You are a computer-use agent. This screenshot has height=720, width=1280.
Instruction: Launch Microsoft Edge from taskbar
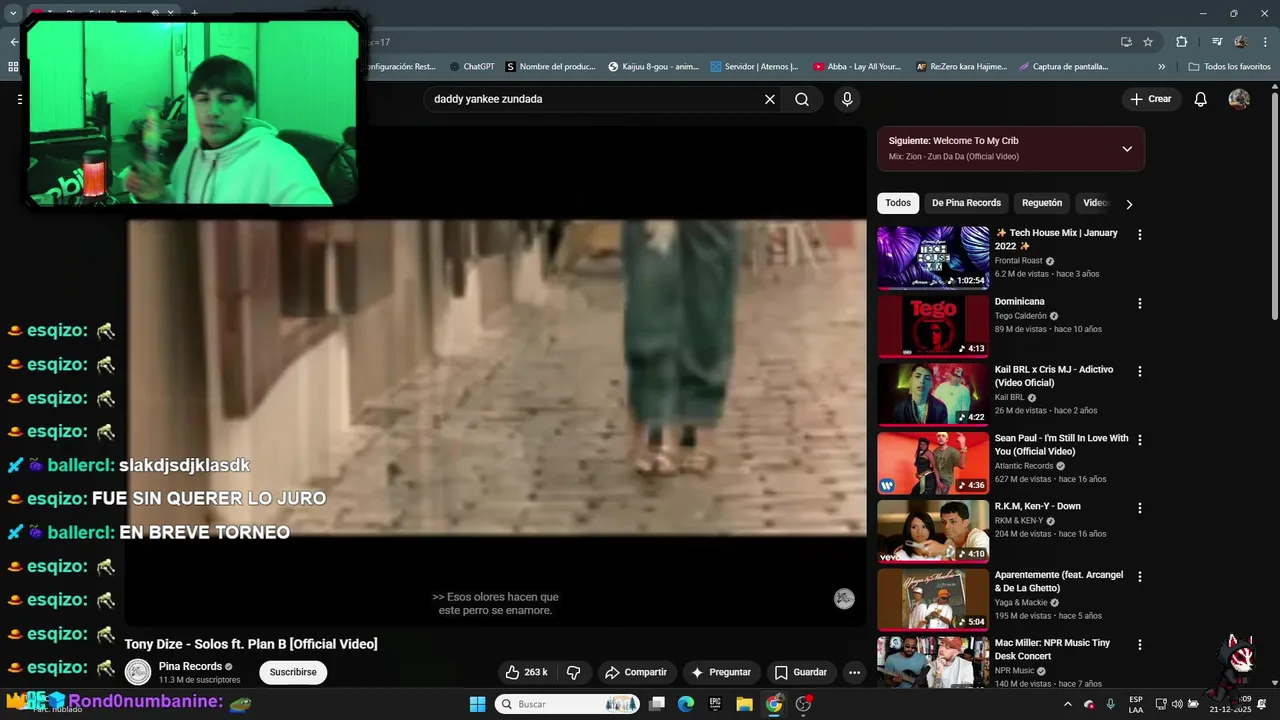point(686,704)
